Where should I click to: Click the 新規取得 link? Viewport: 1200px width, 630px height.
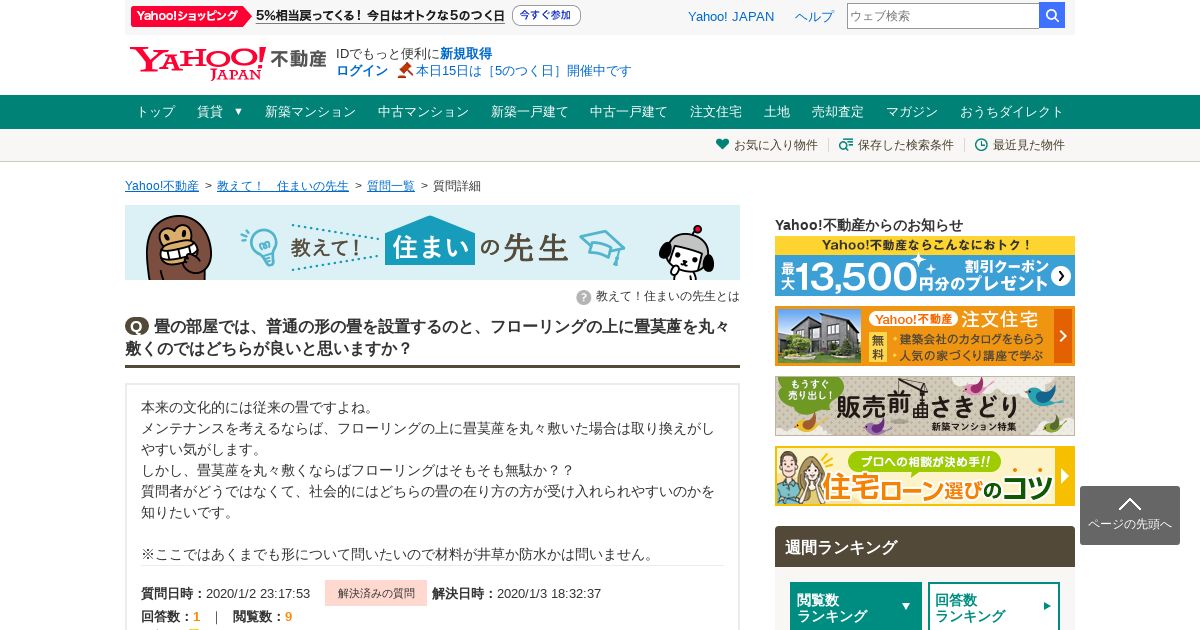[466, 54]
